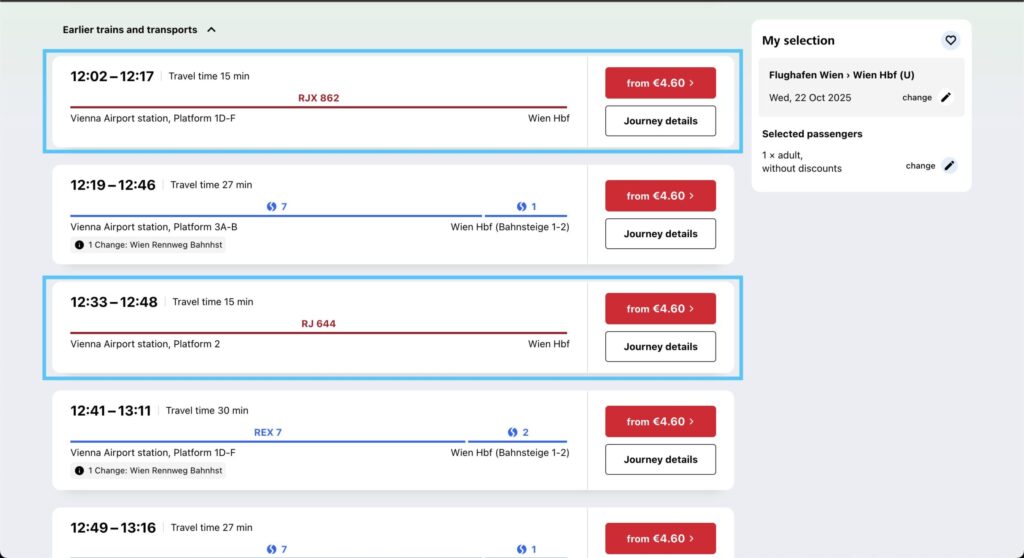Show Journey details for 12:19 connection
Image resolution: width=1024 pixels, height=558 pixels.
pos(660,234)
